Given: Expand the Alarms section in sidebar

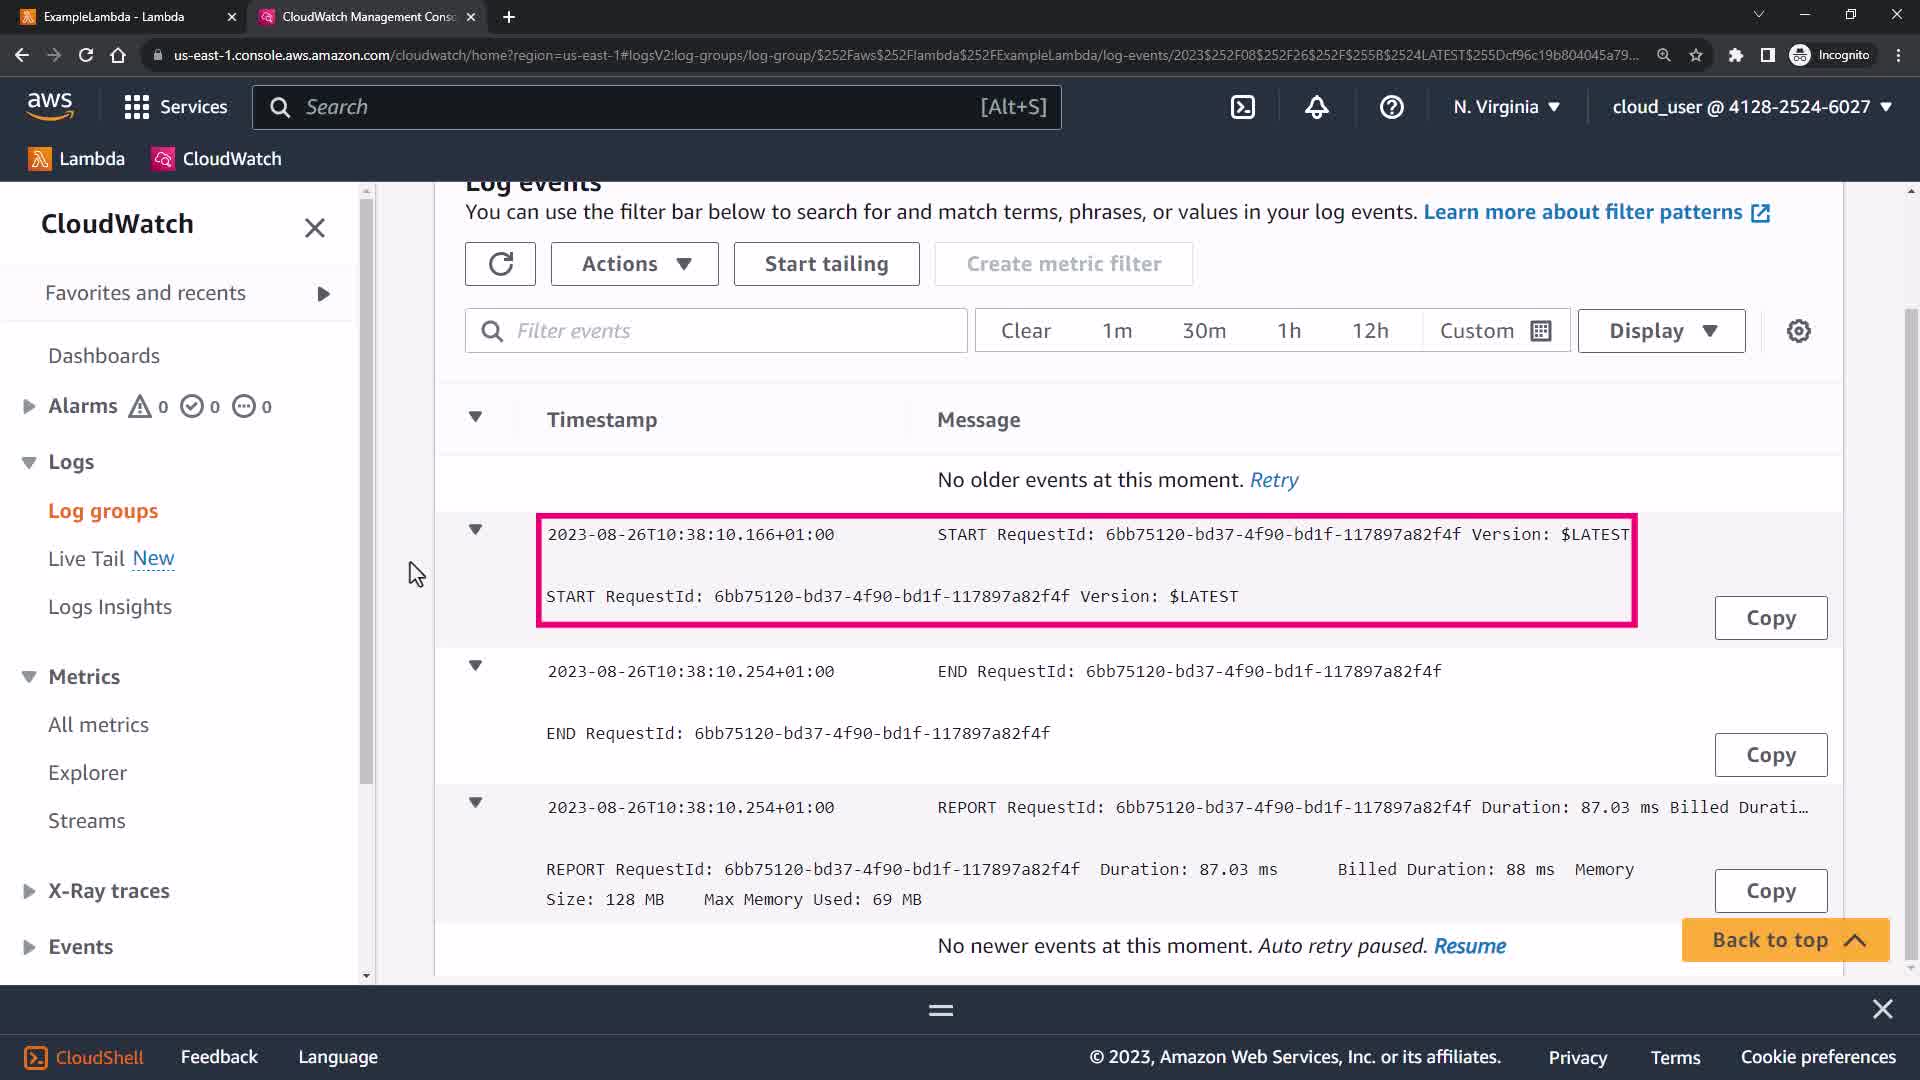Looking at the screenshot, I should click(x=29, y=406).
